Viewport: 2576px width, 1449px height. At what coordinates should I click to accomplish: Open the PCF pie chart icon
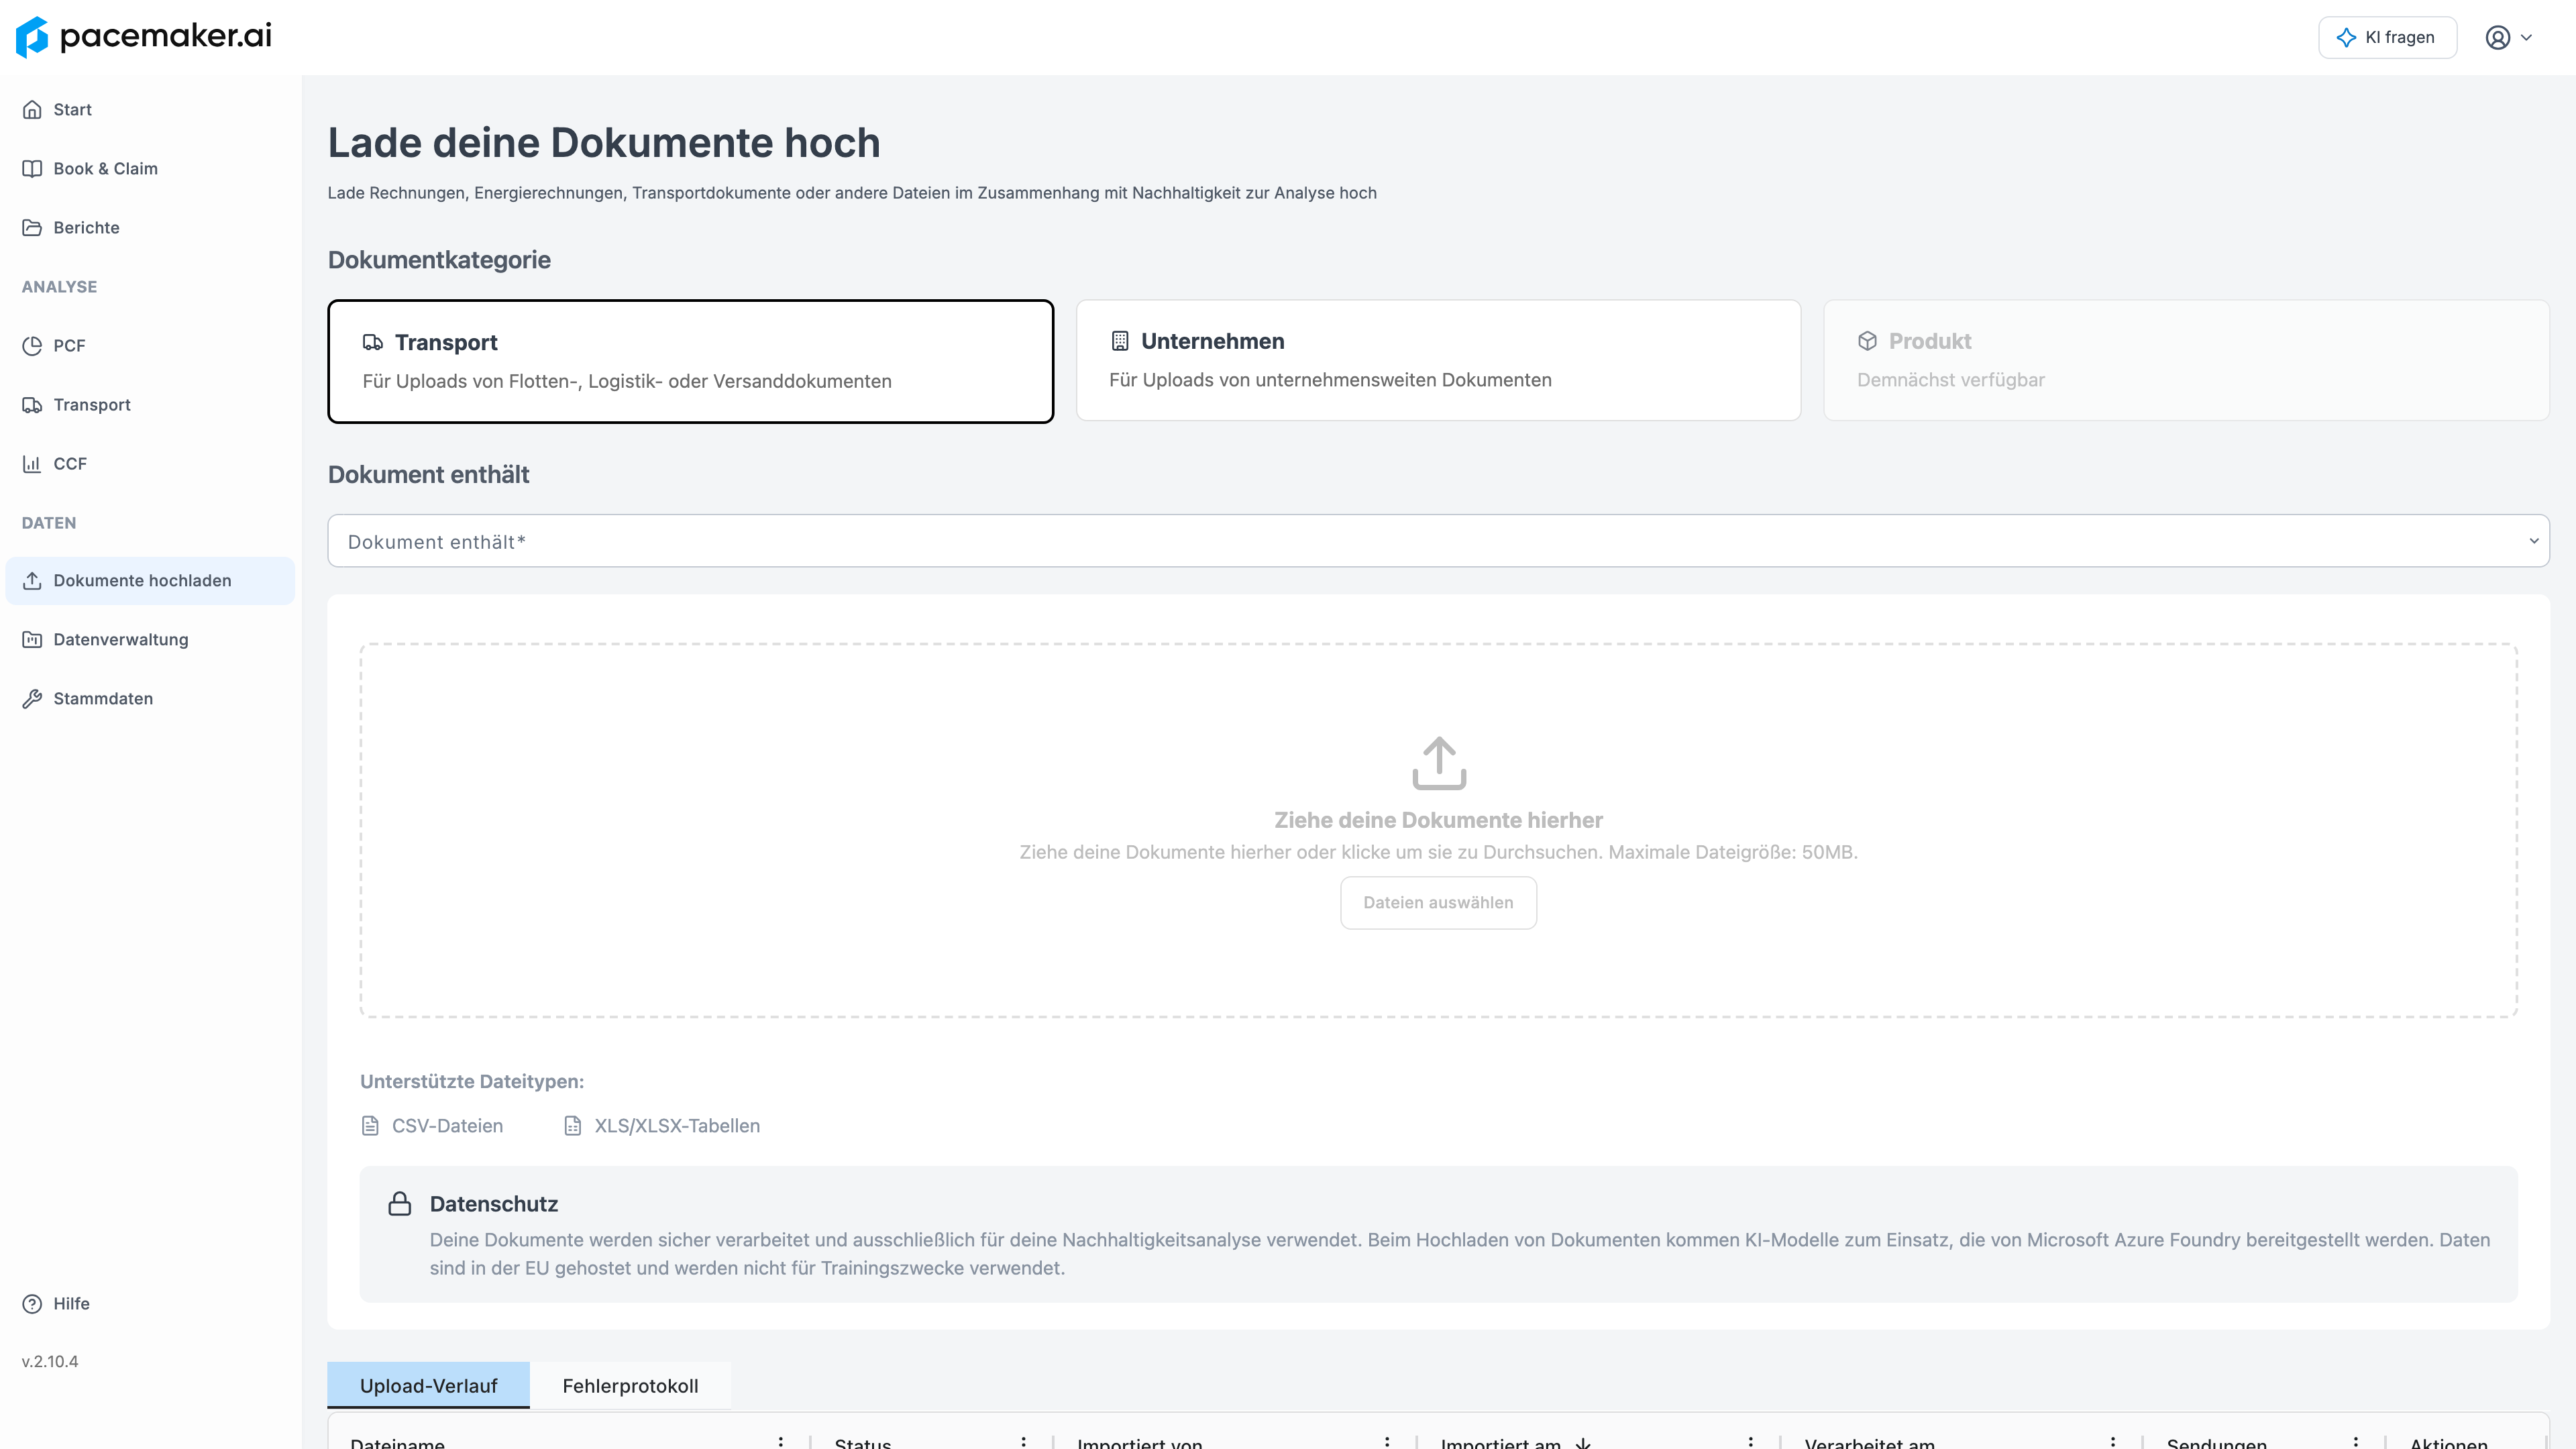coord(32,346)
